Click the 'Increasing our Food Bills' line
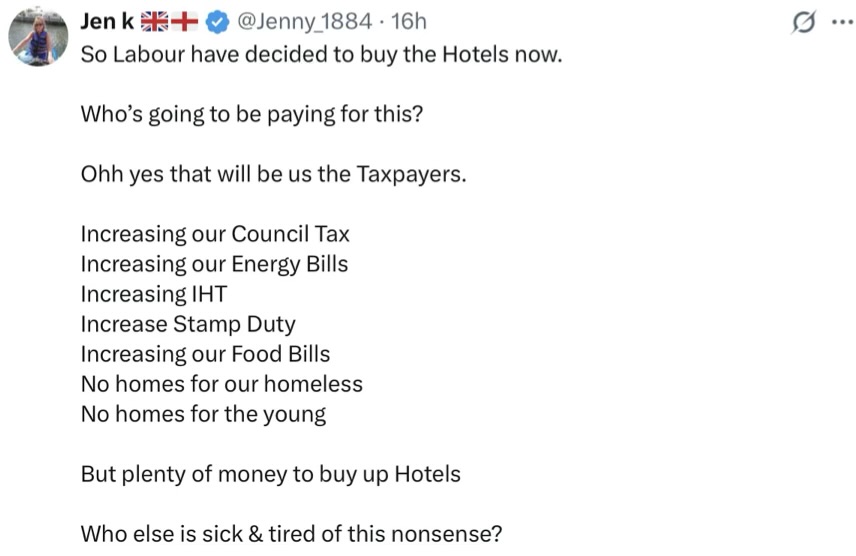Viewport: 856px width, 556px height. click(205, 354)
